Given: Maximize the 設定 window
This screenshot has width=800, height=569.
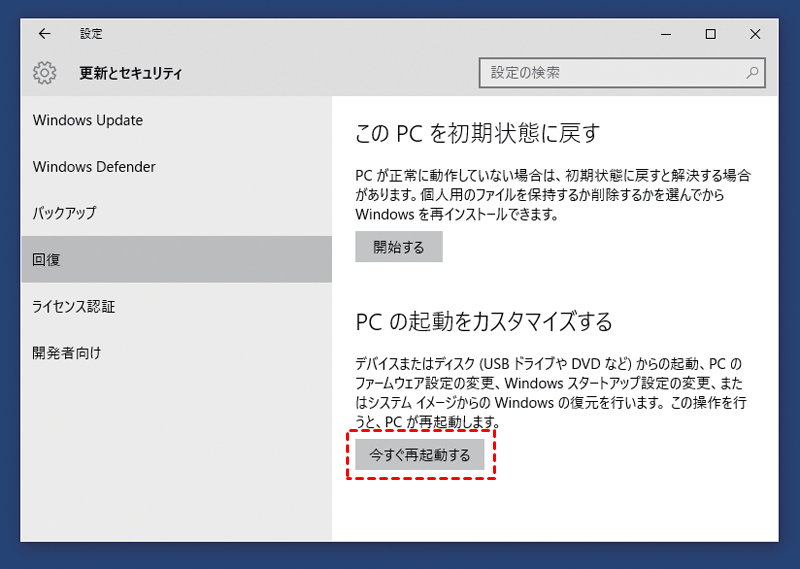Looking at the screenshot, I should pos(710,33).
